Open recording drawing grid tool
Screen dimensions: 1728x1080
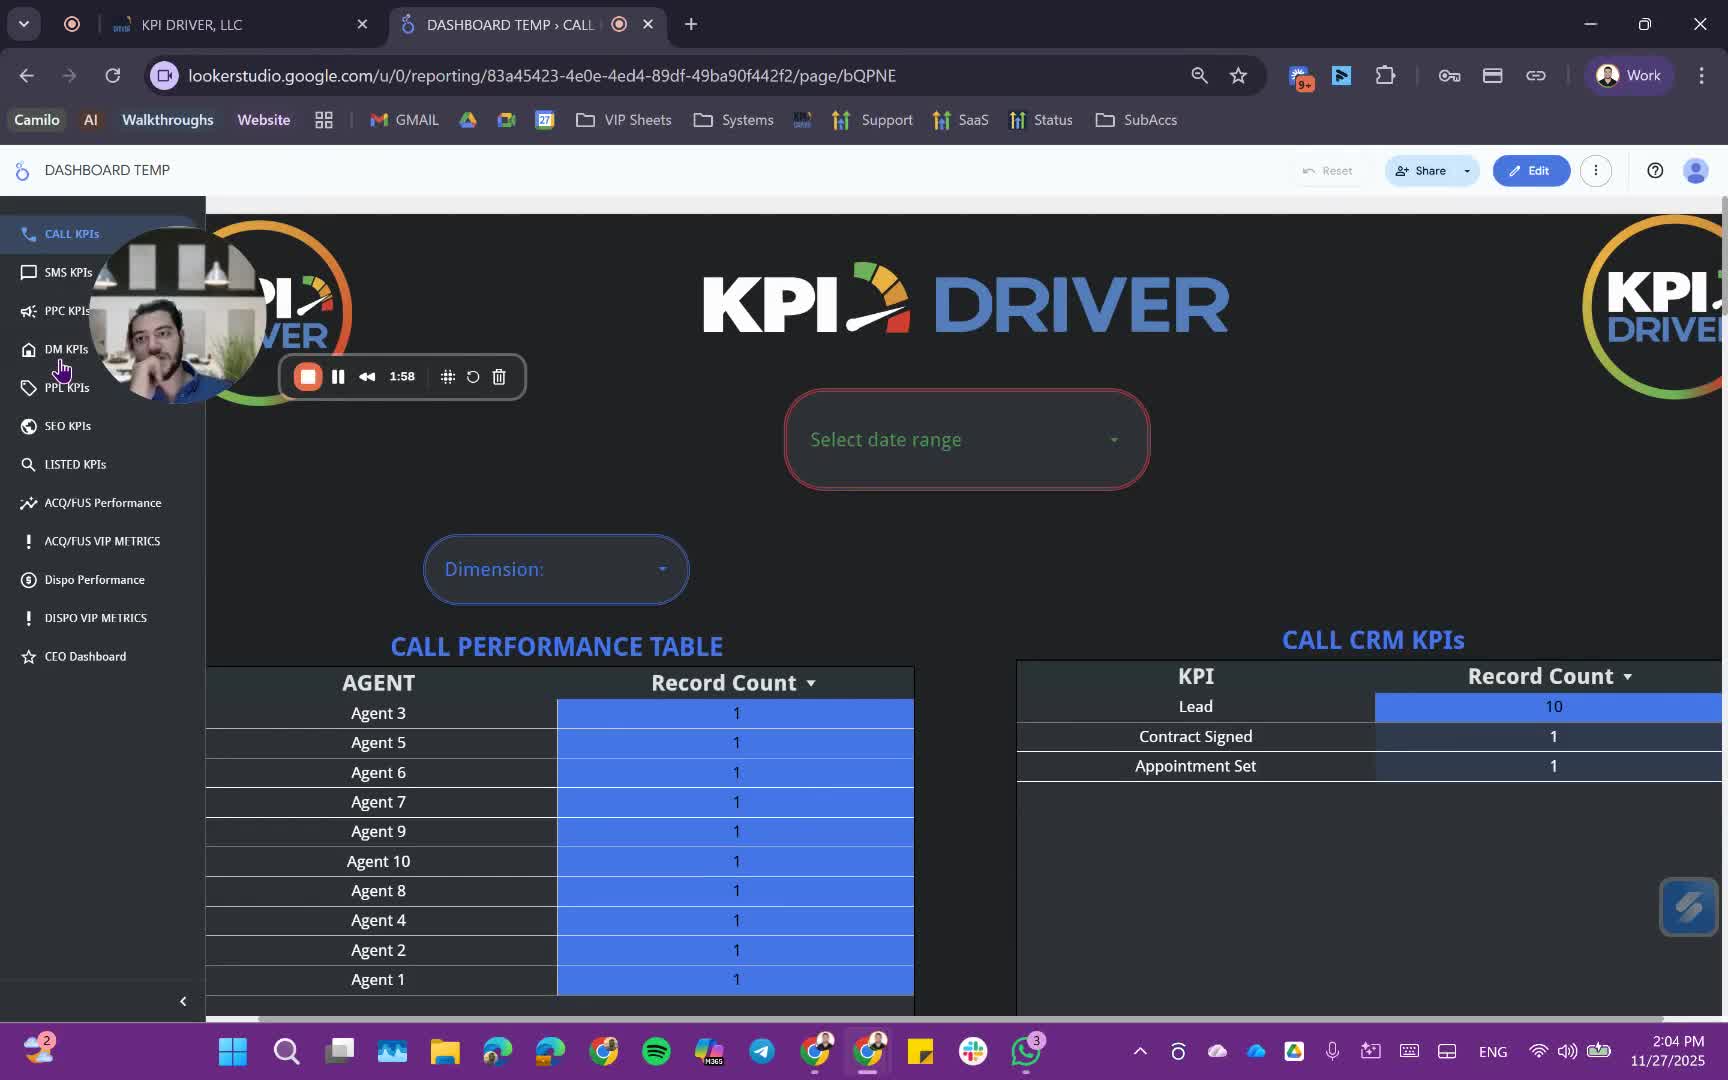tap(448, 377)
